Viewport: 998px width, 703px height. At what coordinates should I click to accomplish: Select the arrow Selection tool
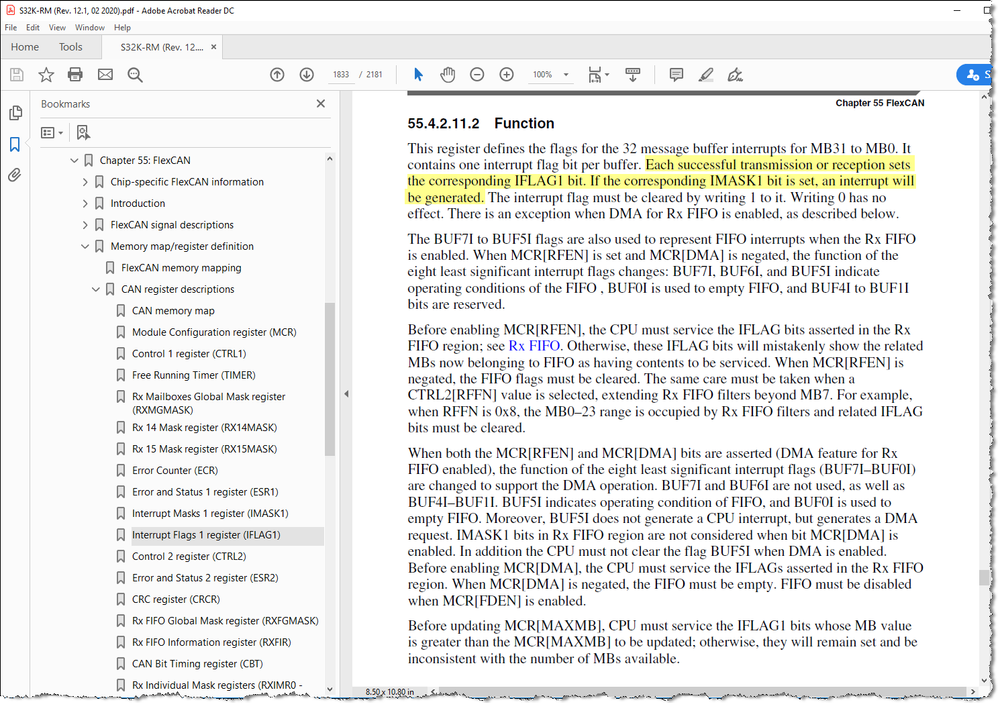tap(418, 74)
